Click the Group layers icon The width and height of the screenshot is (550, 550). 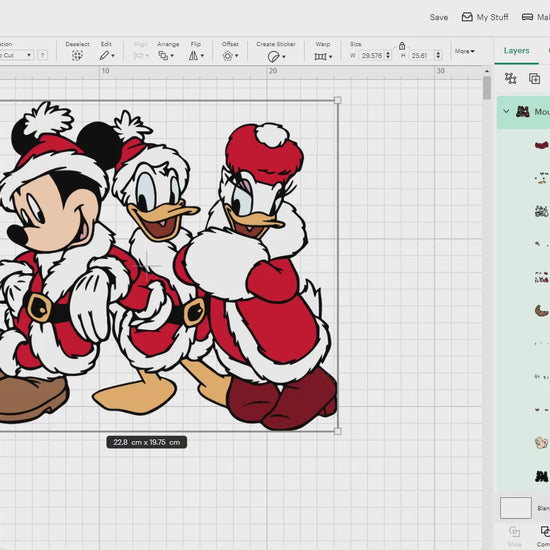[x=510, y=78]
